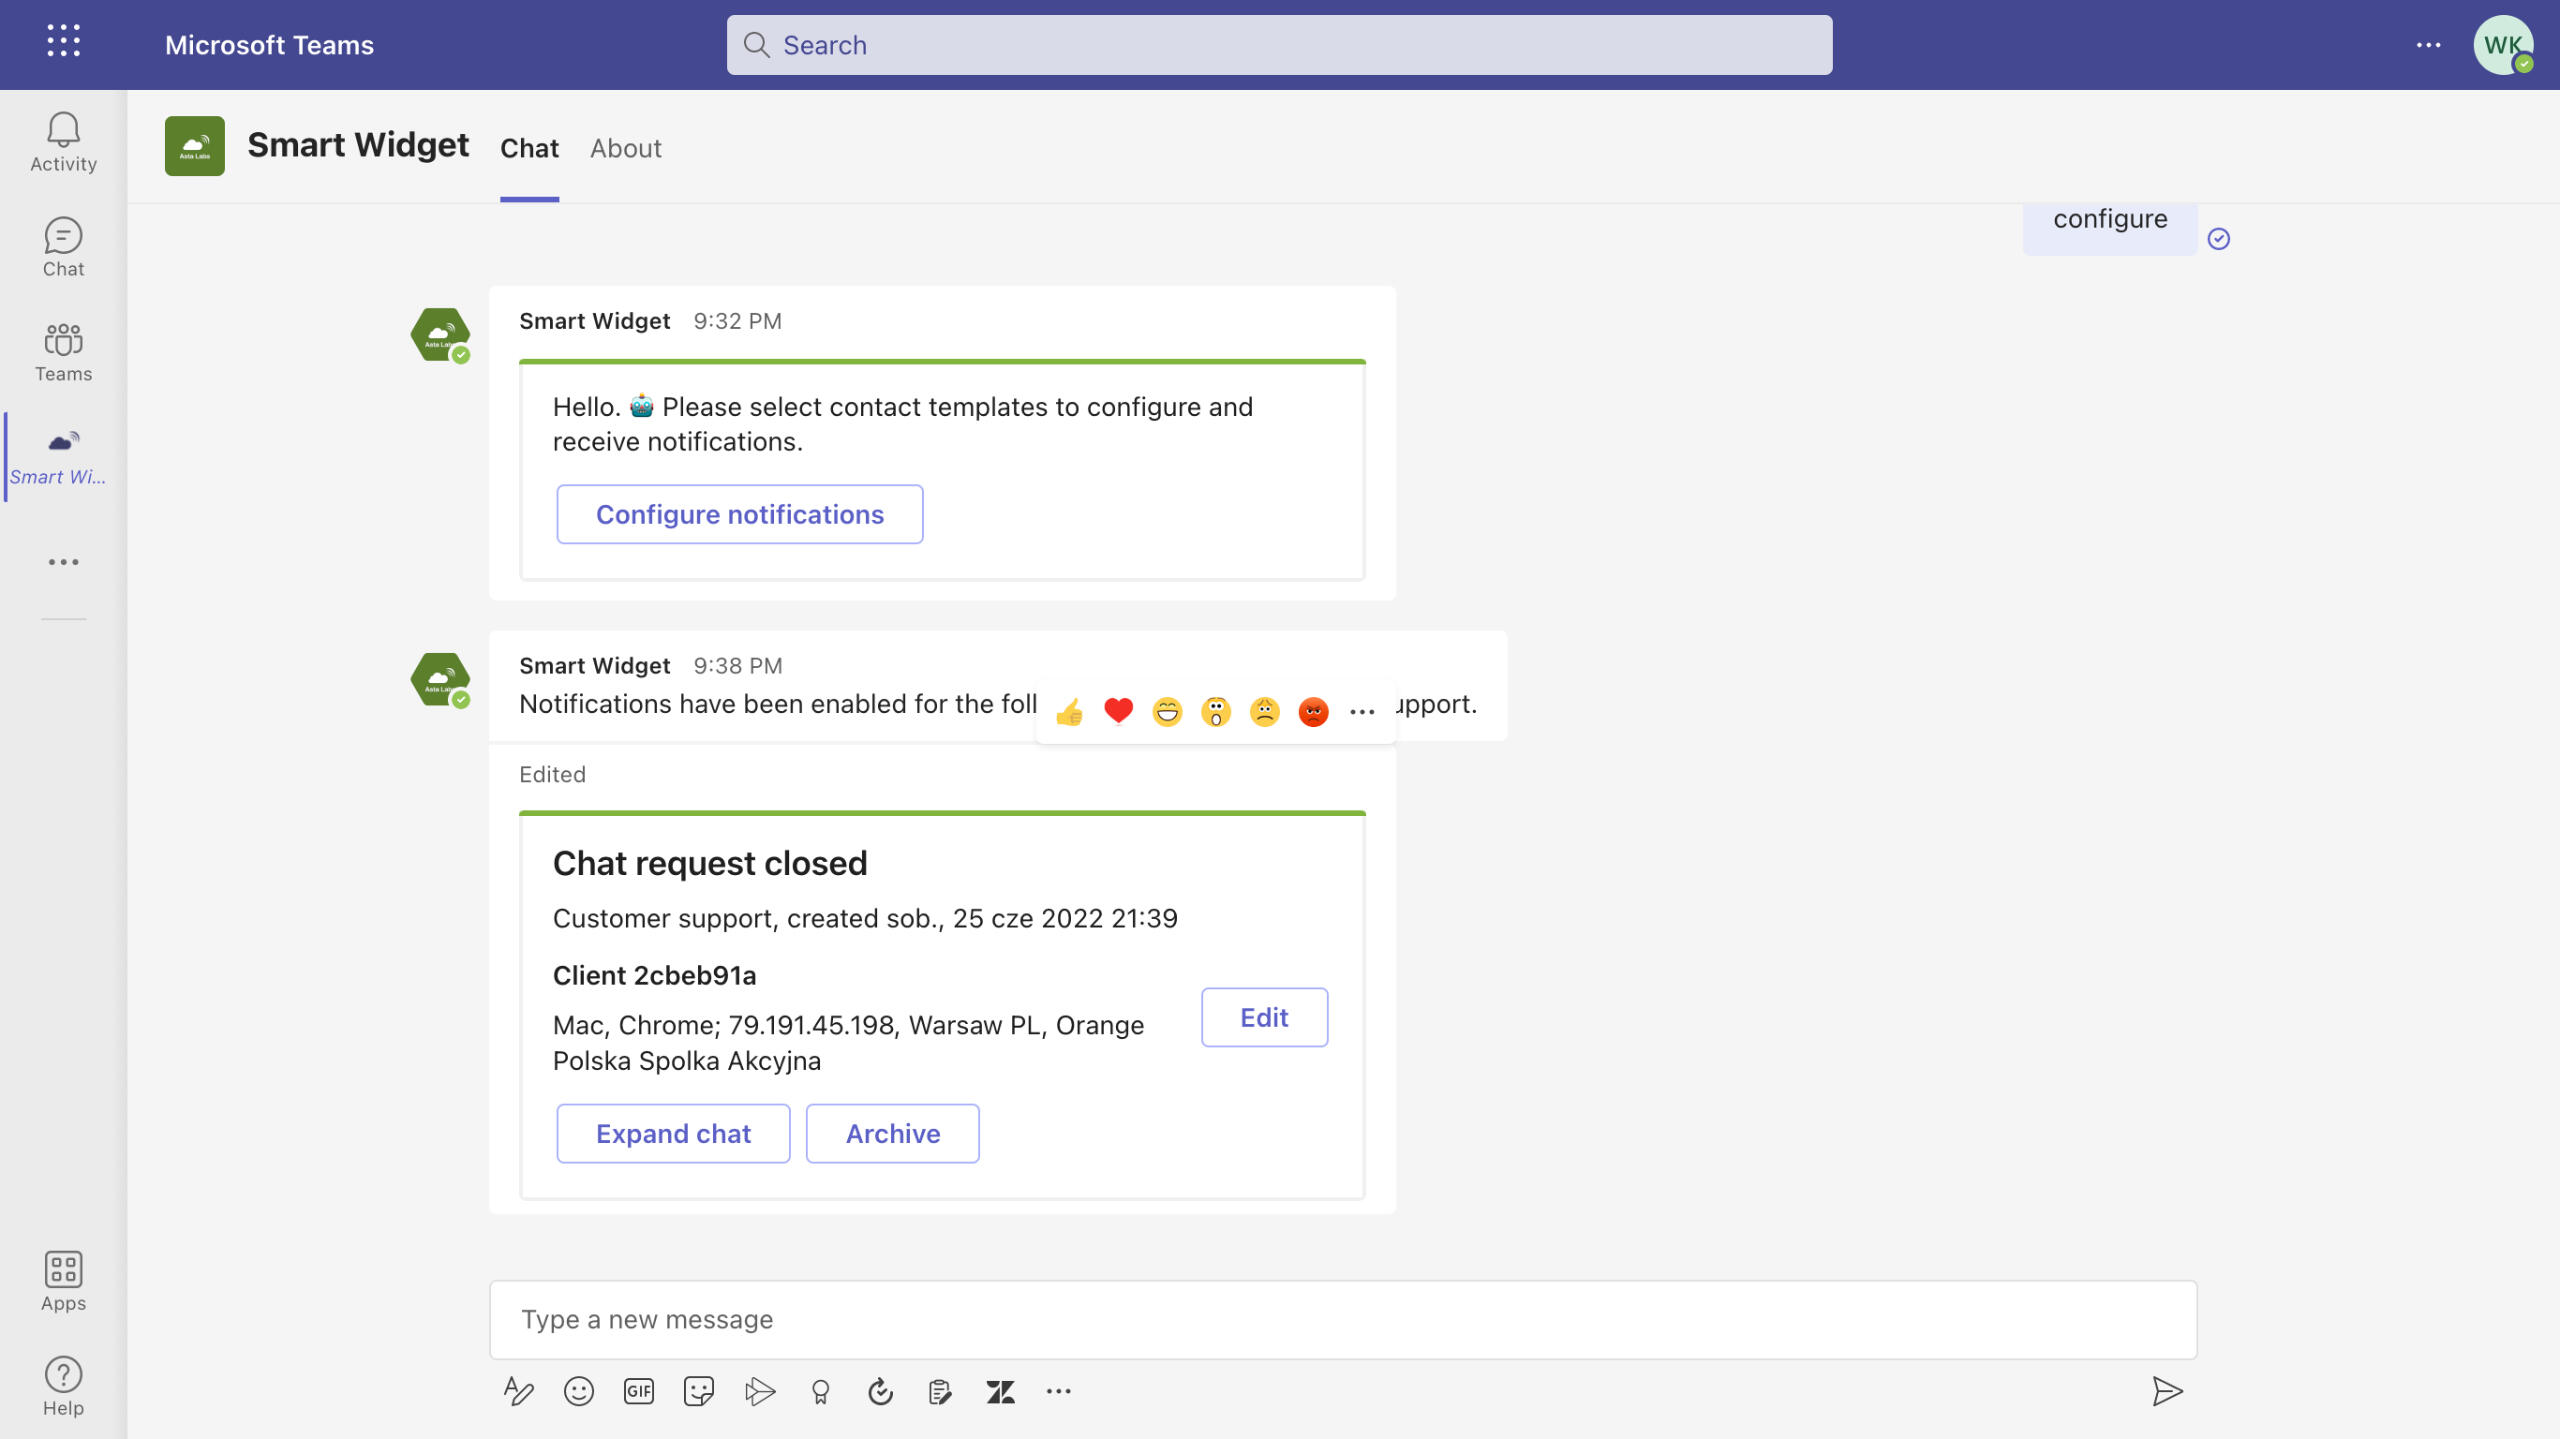The width and height of the screenshot is (2560, 1439).
Task: Open the Apps store in the sidebar
Action: coord(63,1281)
